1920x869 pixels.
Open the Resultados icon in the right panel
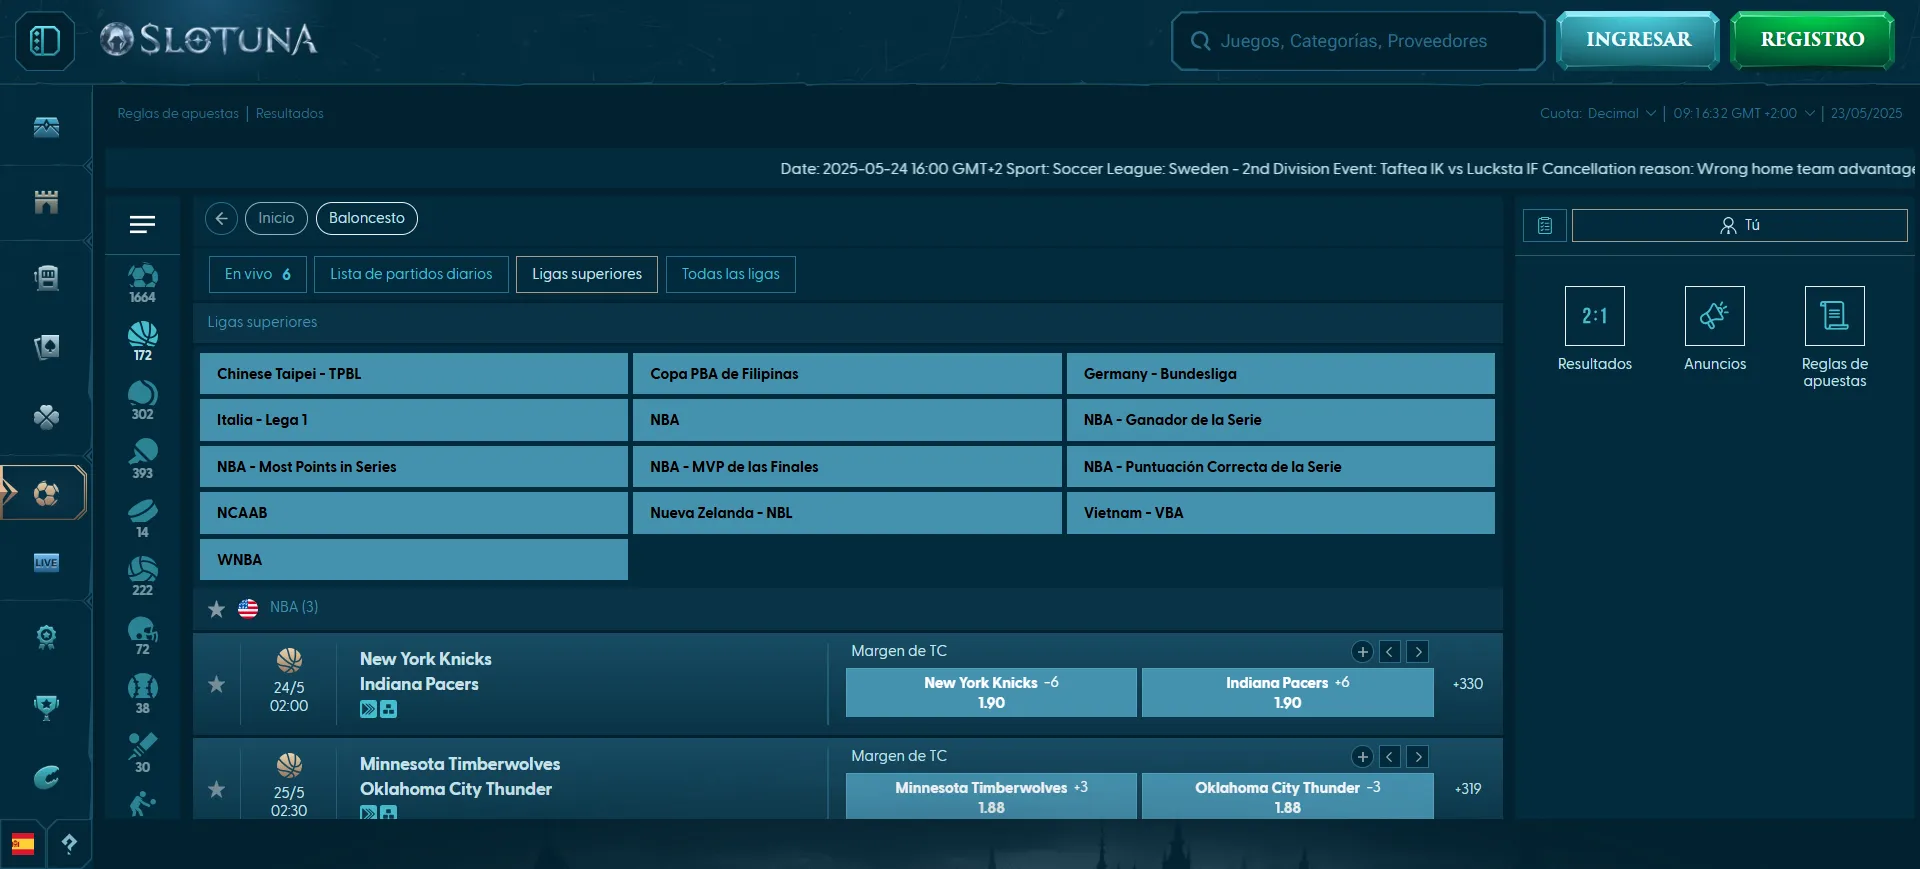click(1594, 316)
